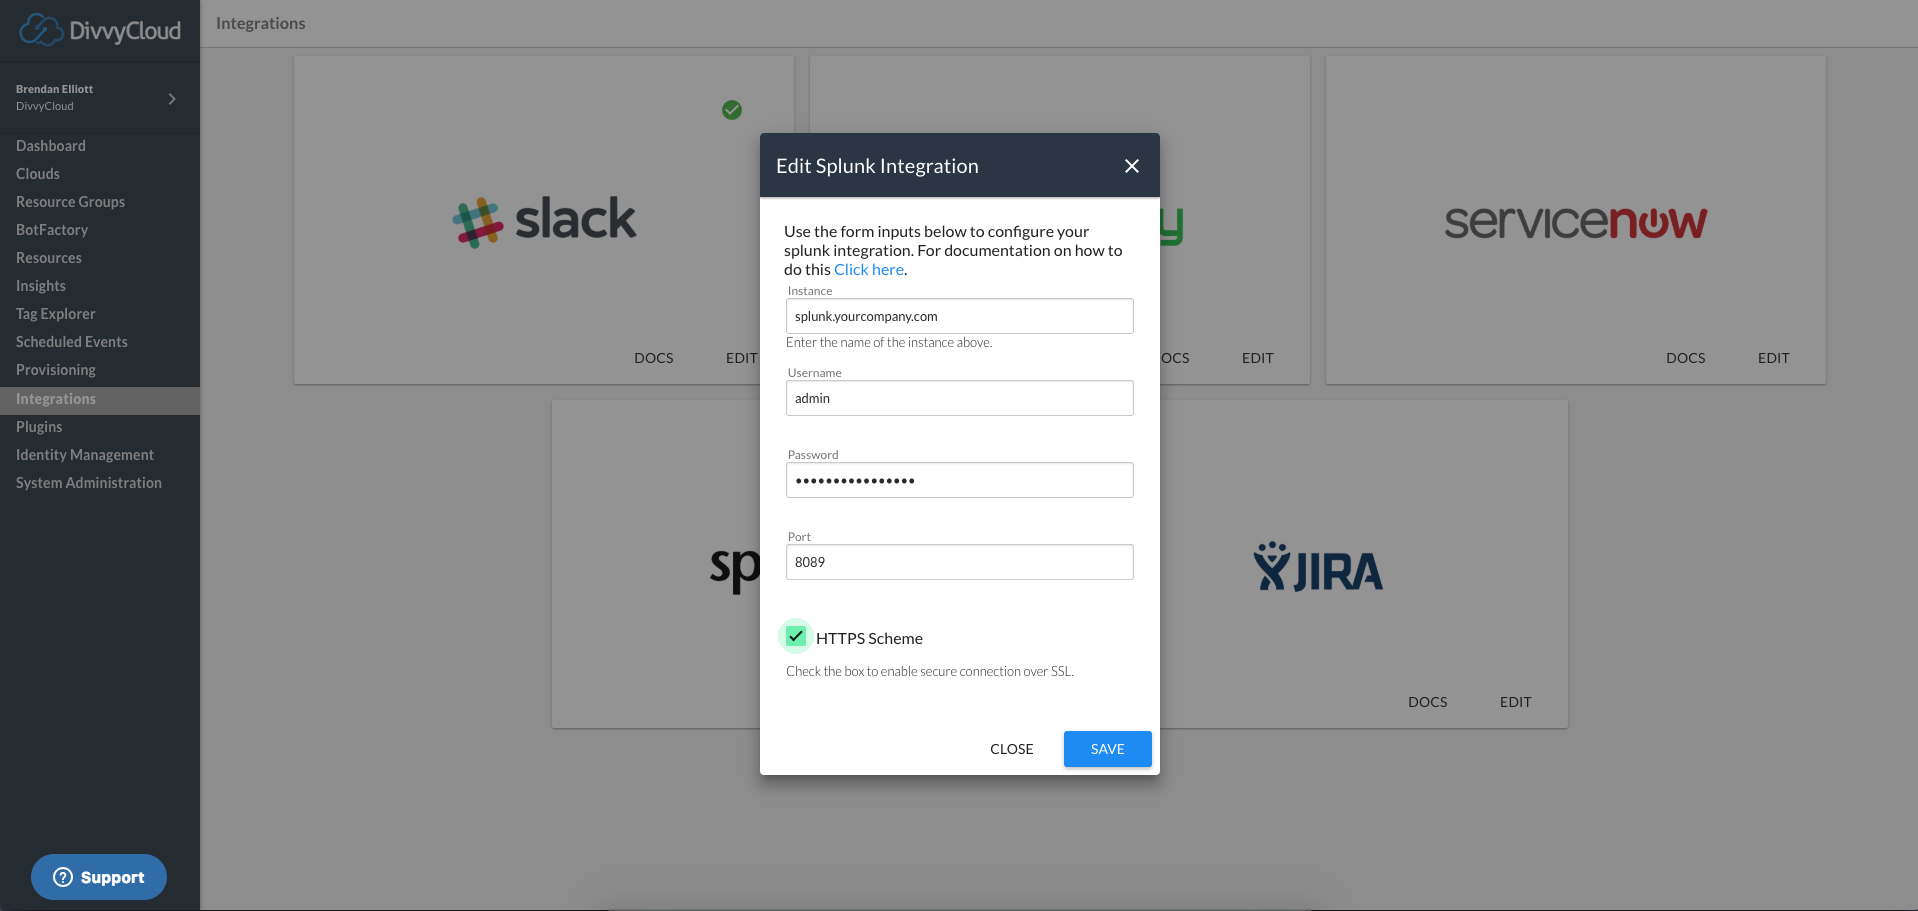Click EDIT on the middle top card
The width and height of the screenshot is (1918, 911).
pyautogui.click(x=1258, y=358)
